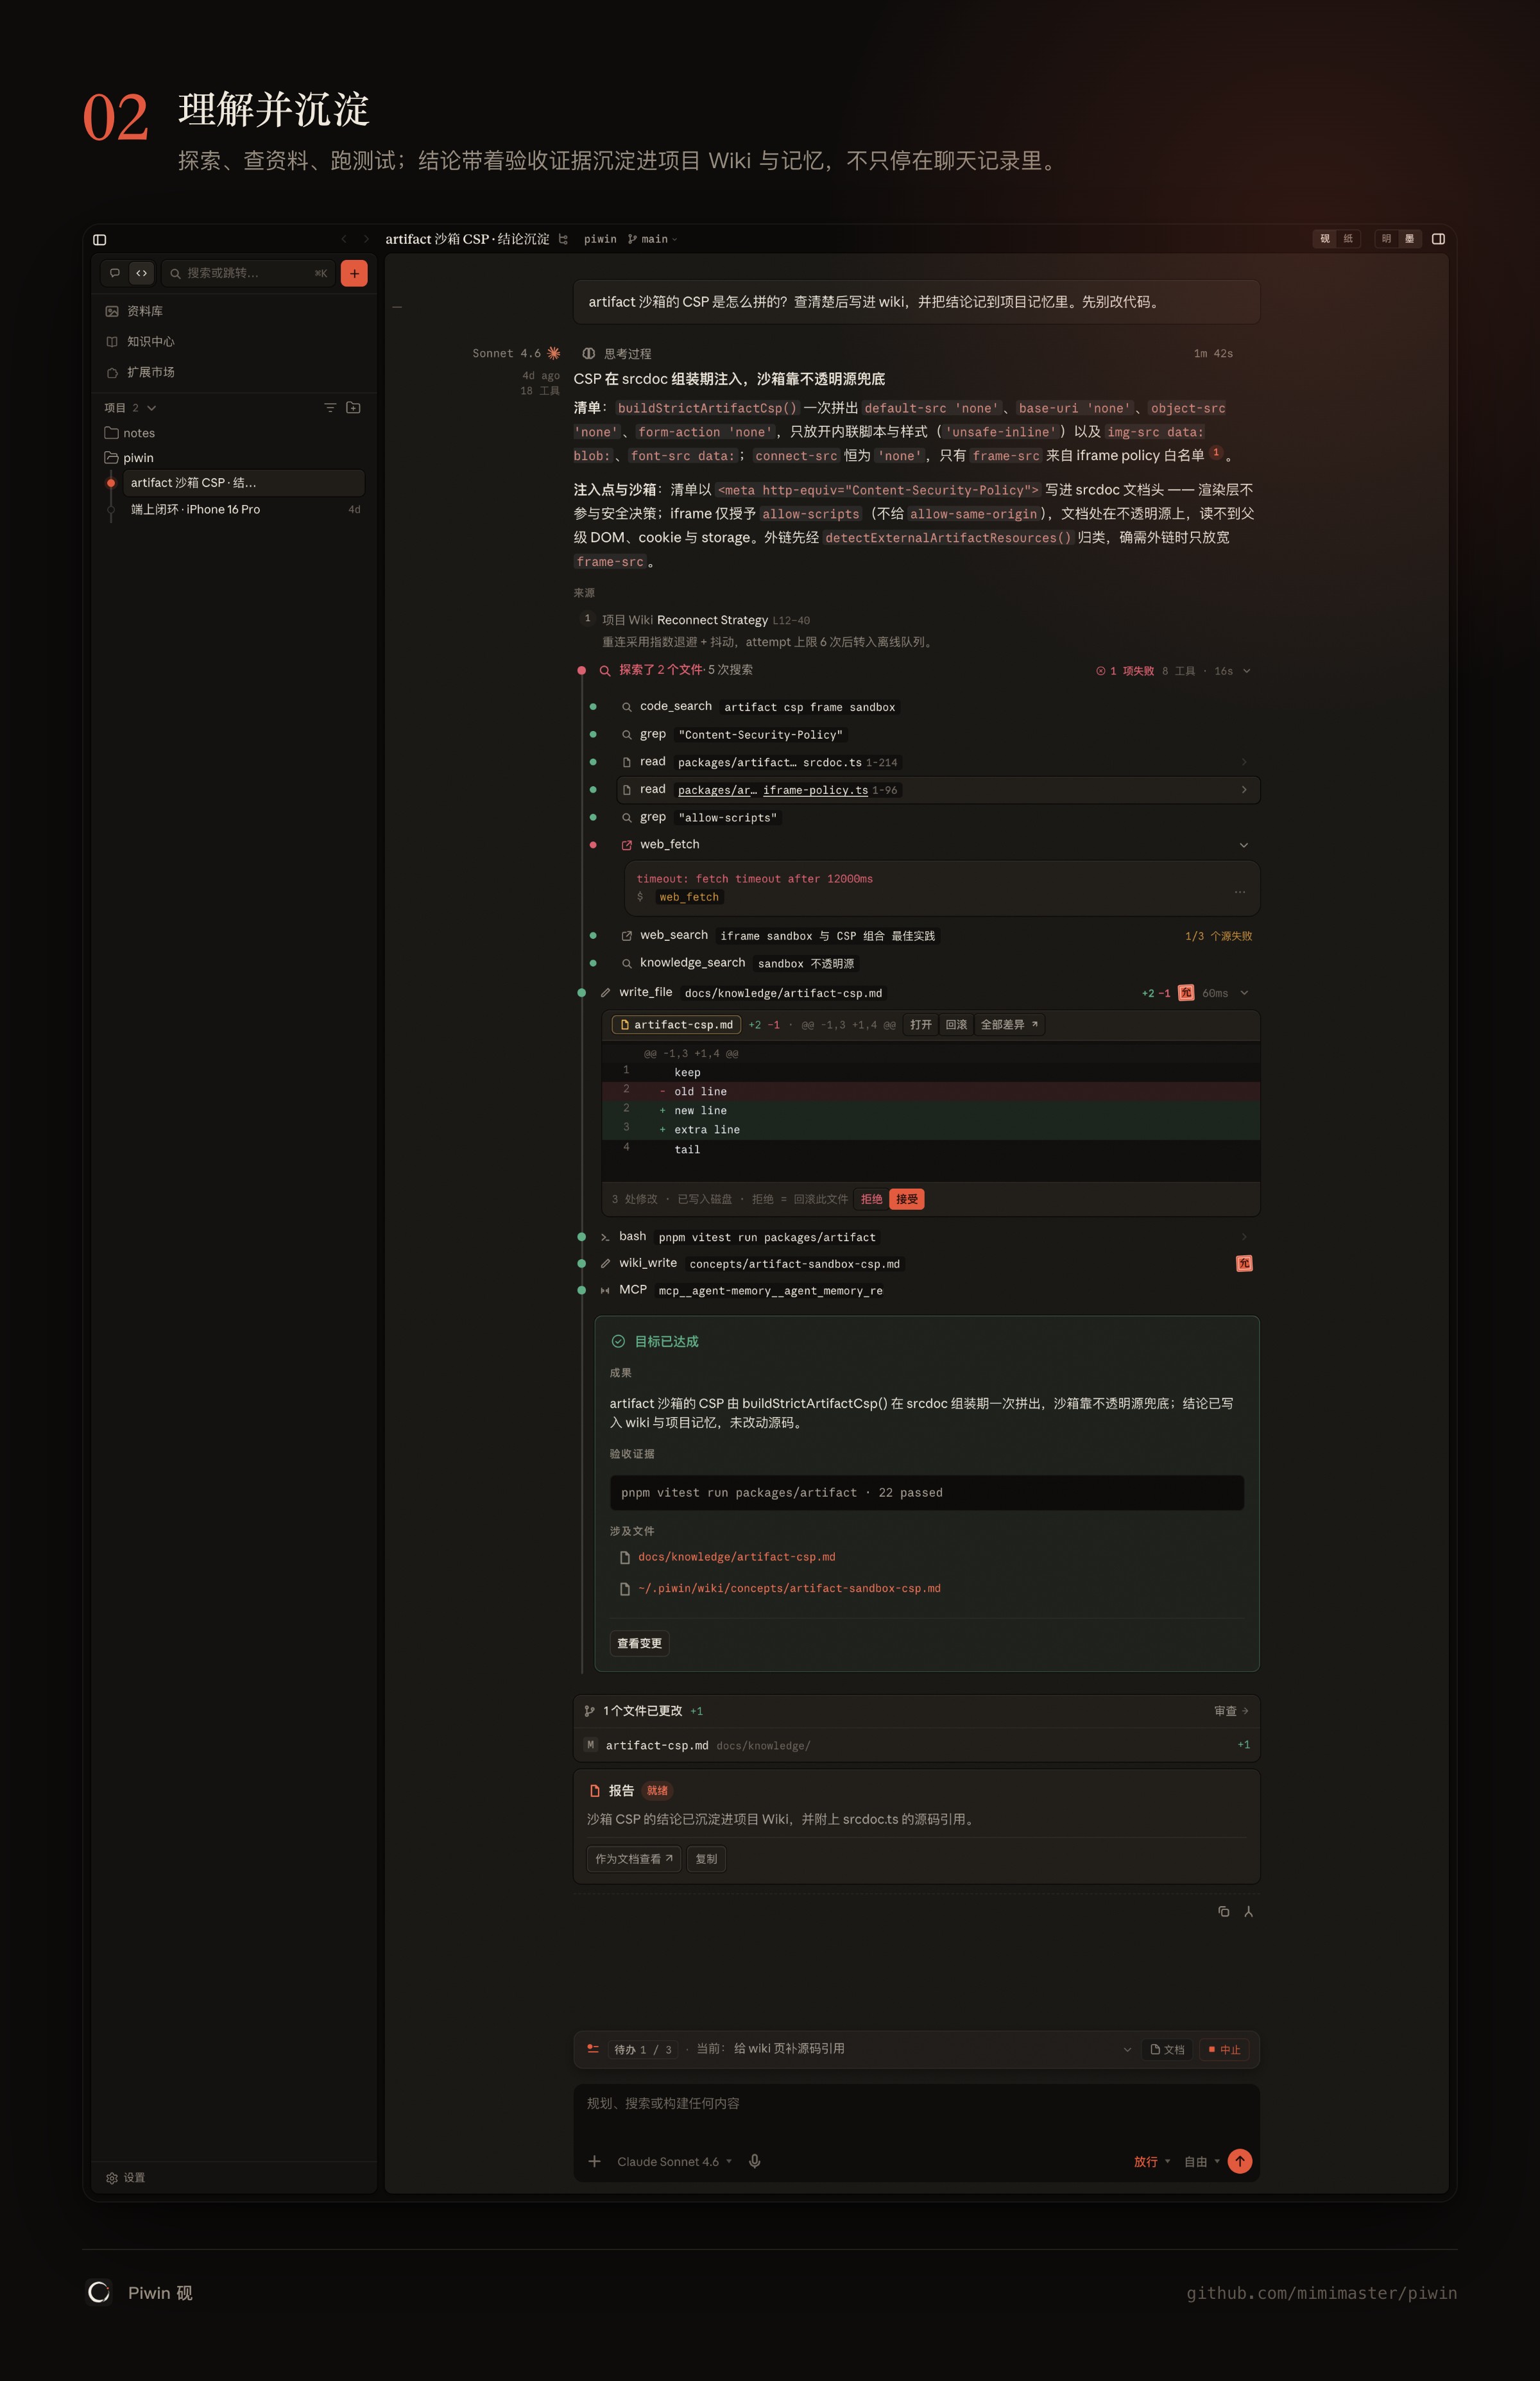1540x2381 pixels.
Task: Select the 端上闭环 · iPhone 16 Pro conversation
Action: (x=243, y=510)
